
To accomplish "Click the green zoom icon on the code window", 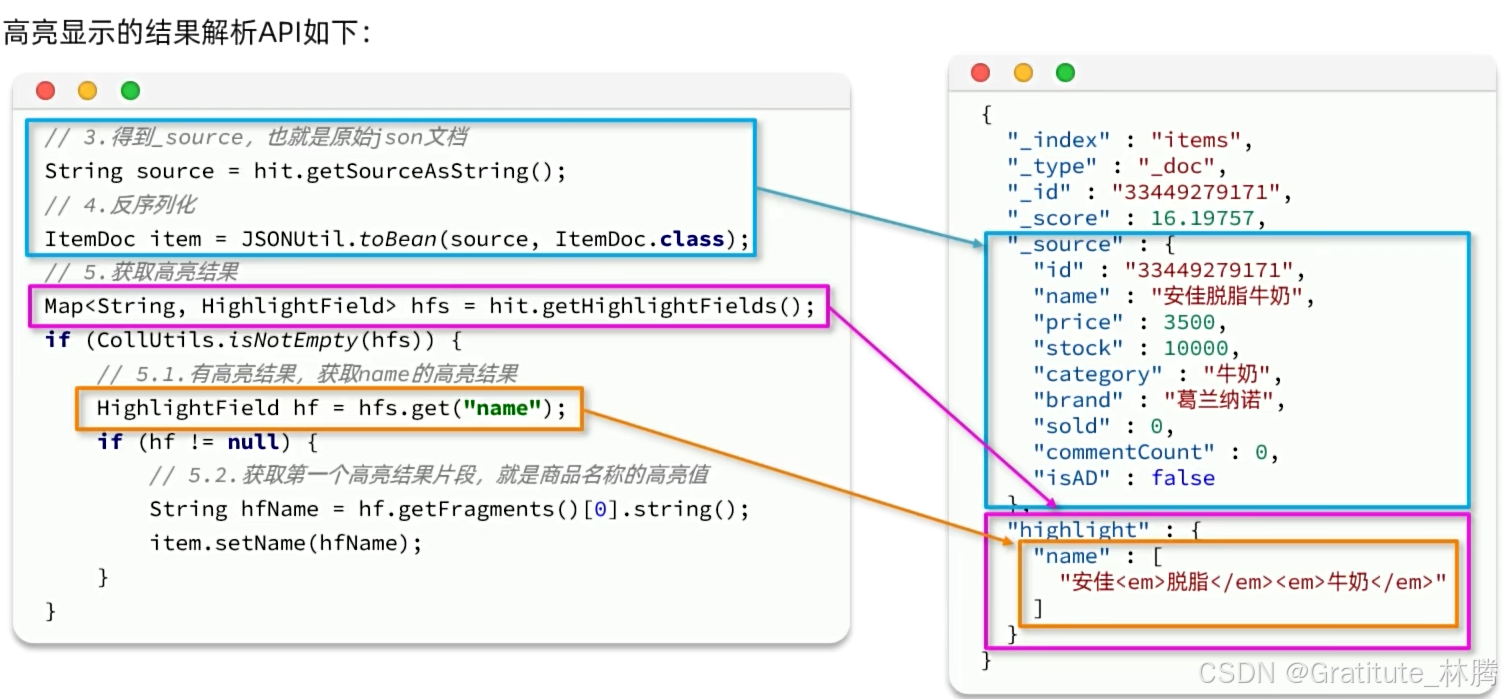I will (129, 90).
